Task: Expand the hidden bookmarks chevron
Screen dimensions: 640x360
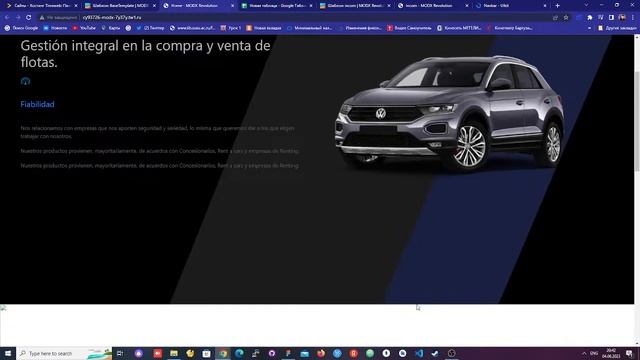Action: pyautogui.click(x=589, y=28)
